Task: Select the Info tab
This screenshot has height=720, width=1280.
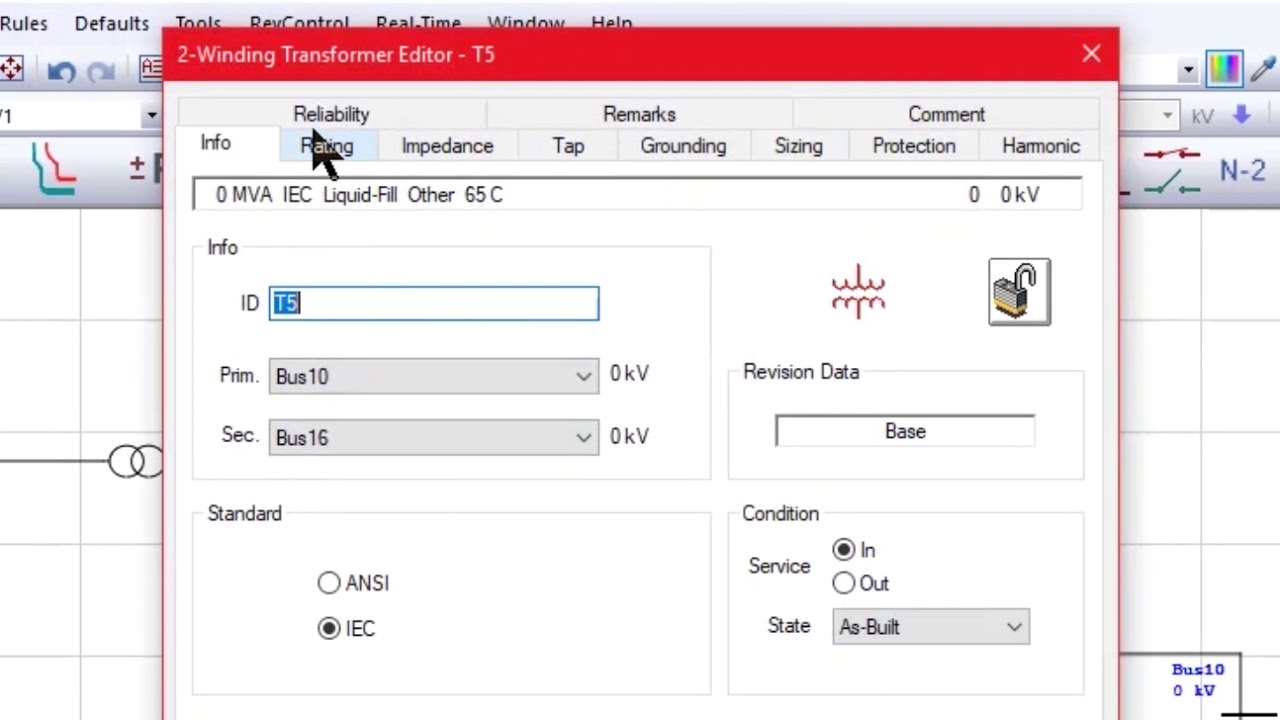Action: 215,143
